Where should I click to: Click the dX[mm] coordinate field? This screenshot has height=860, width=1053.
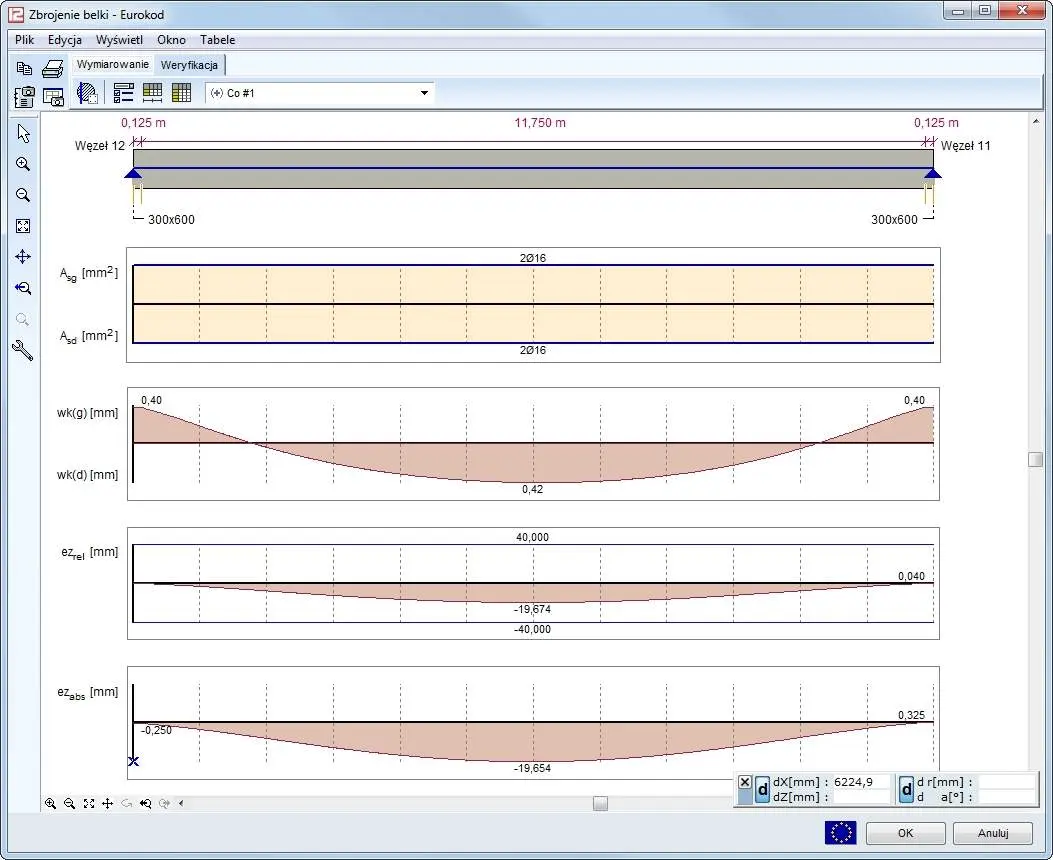pos(860,783)
